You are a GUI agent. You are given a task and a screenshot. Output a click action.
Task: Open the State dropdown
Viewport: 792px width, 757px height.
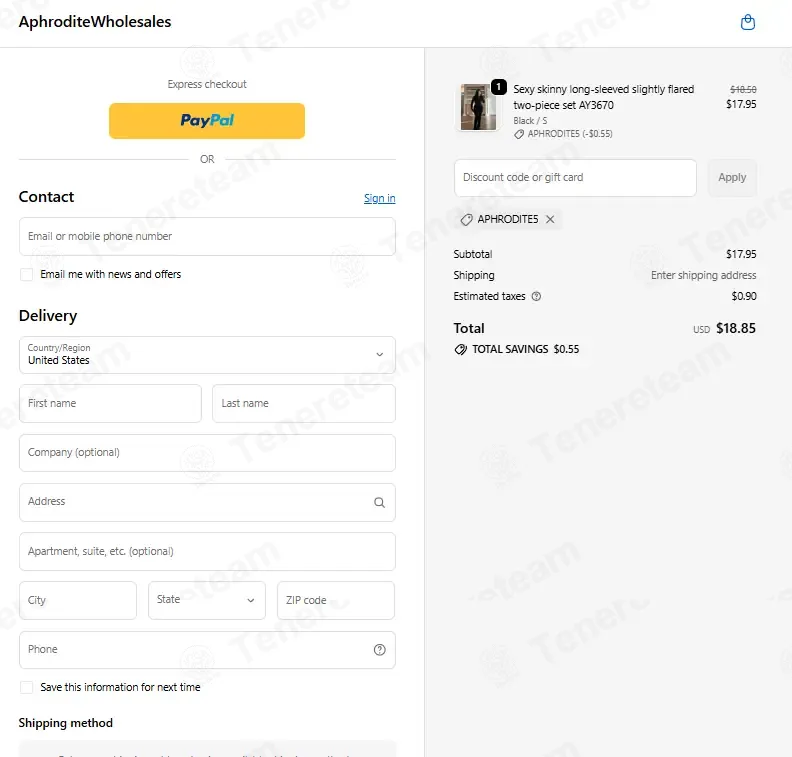tap(207, 600)
